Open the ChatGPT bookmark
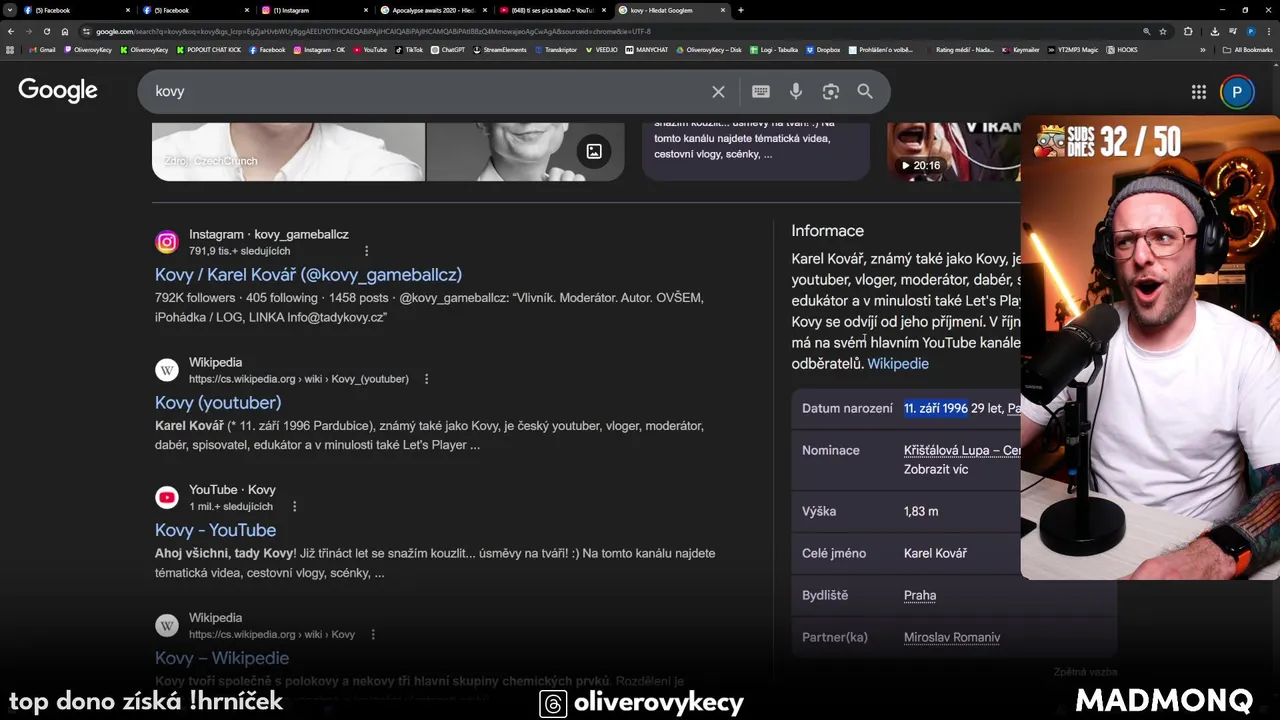1280x720 pixels. [448, 49]
